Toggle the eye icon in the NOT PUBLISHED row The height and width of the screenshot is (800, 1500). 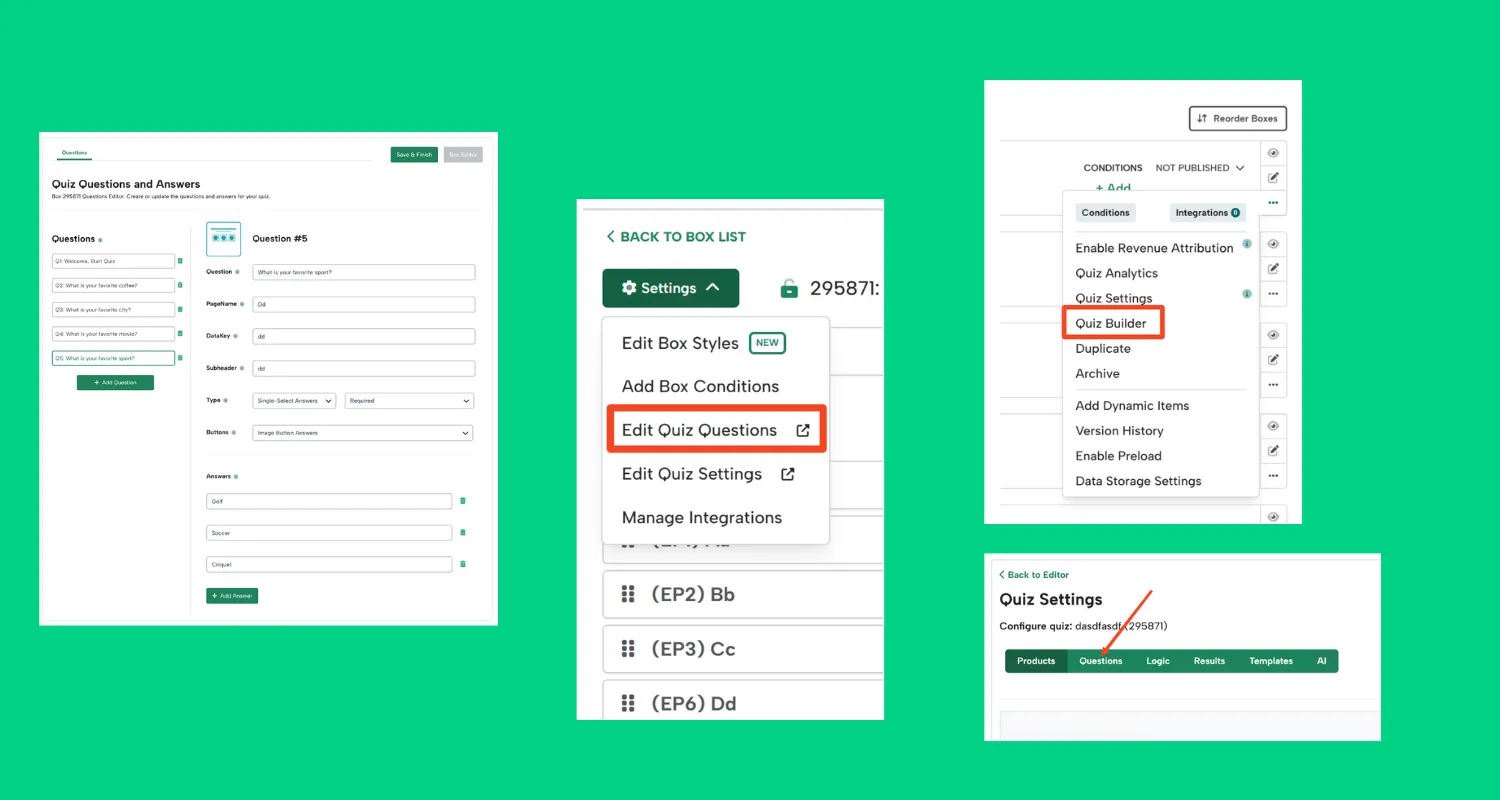tap(1273, 153)
